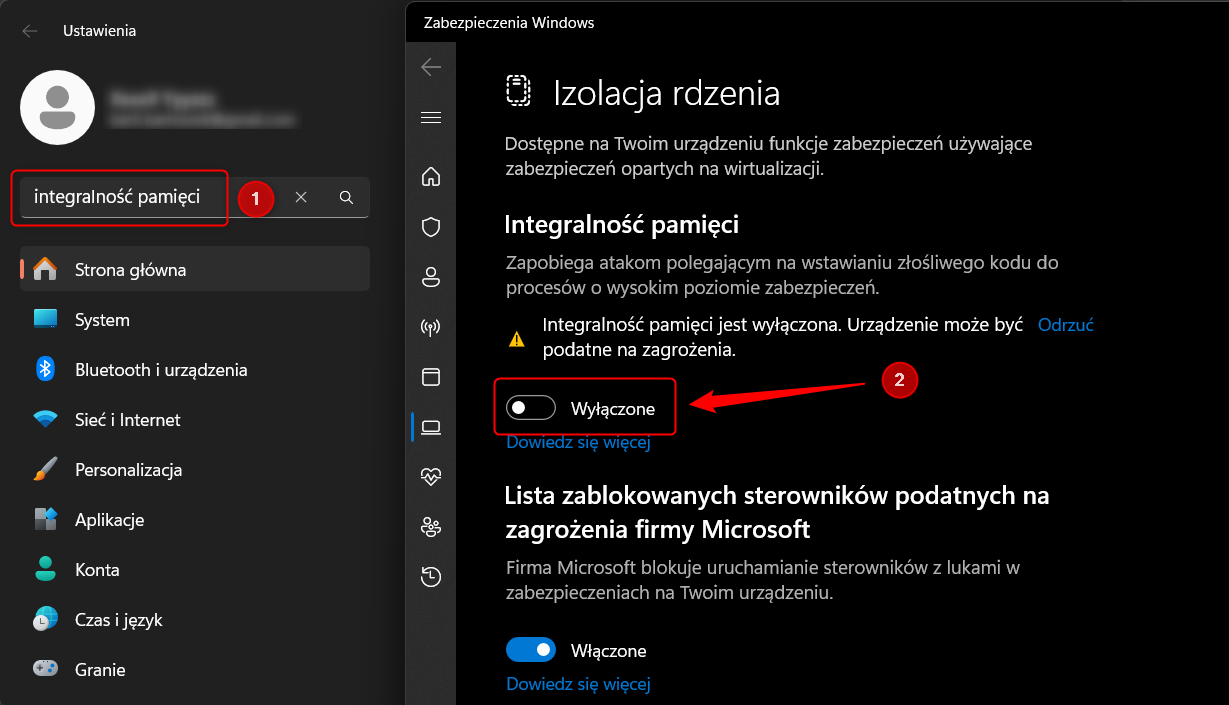
Task: Click the Integralność pamięci section heading
Action: 622,223
